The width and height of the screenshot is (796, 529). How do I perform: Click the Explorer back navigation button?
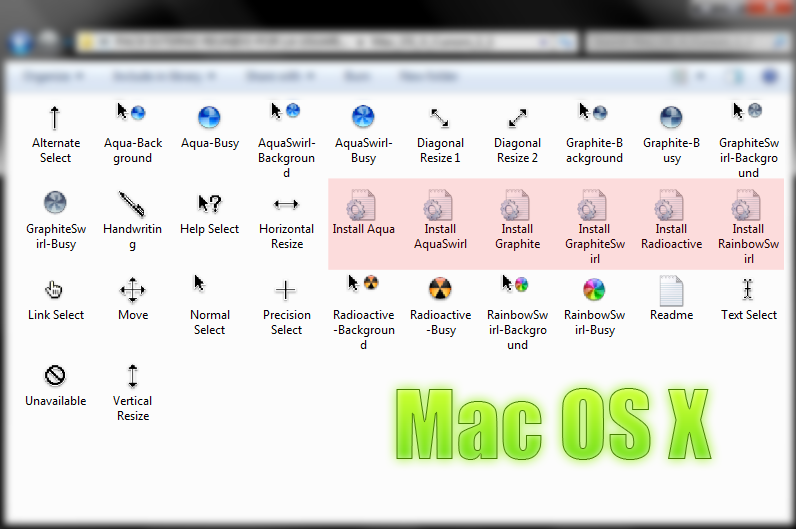coord(20,42)
